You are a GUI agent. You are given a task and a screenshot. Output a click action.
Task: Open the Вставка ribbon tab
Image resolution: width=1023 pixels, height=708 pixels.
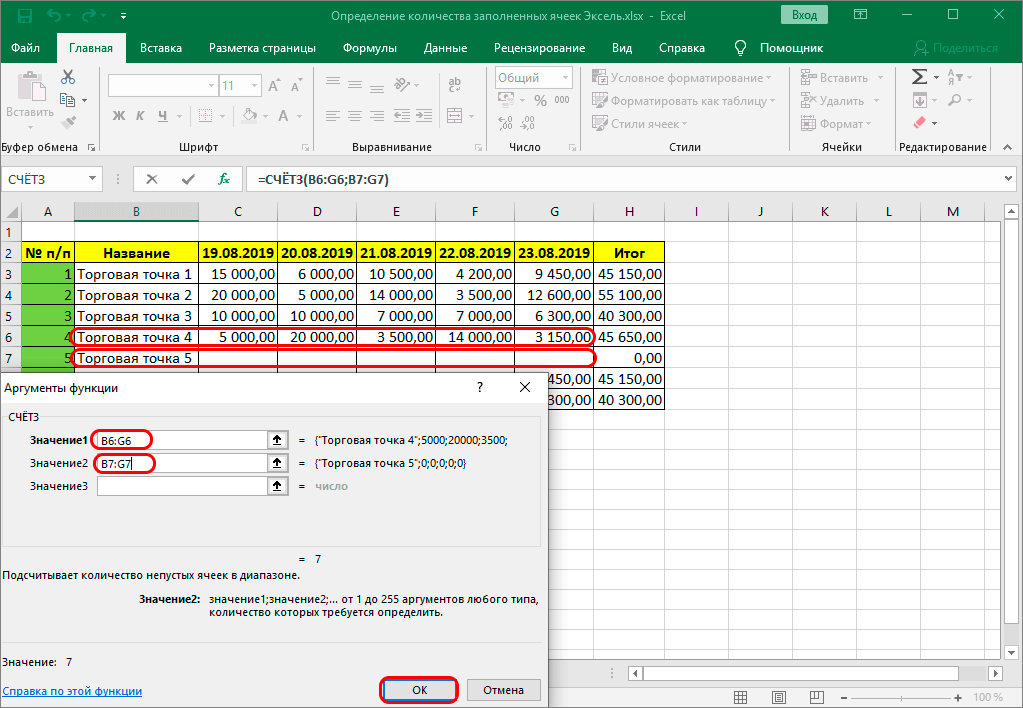(x=161, y=48)
